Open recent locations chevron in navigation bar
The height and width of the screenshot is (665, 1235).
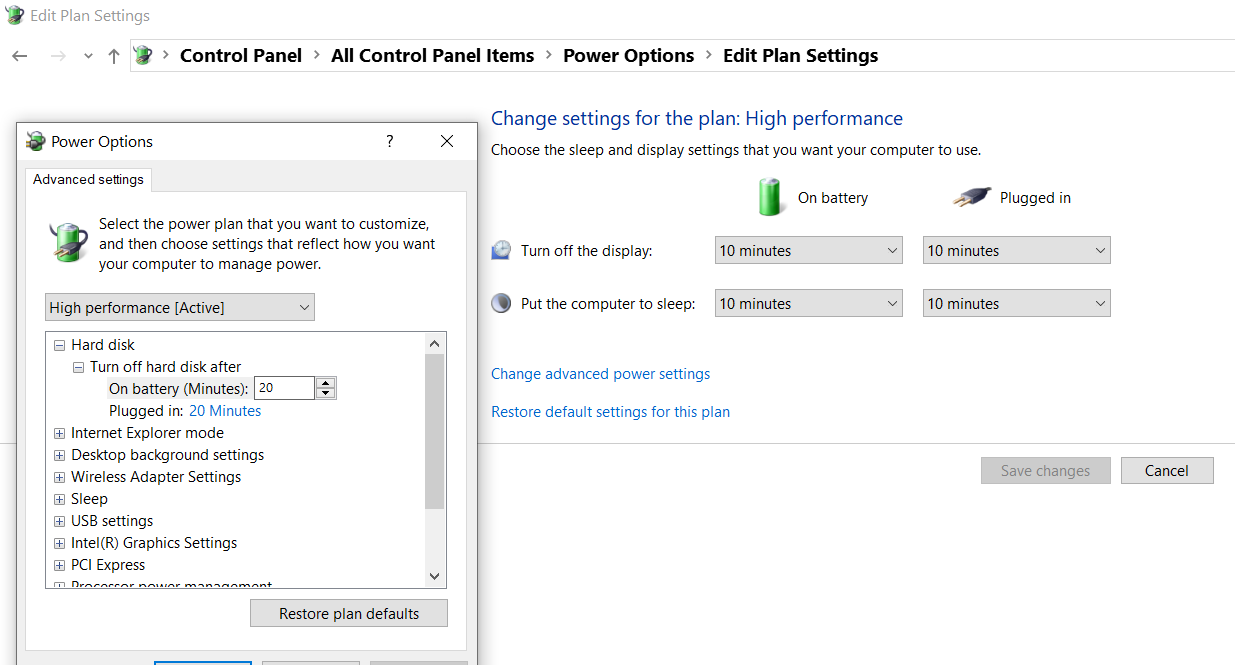(88, 56)
